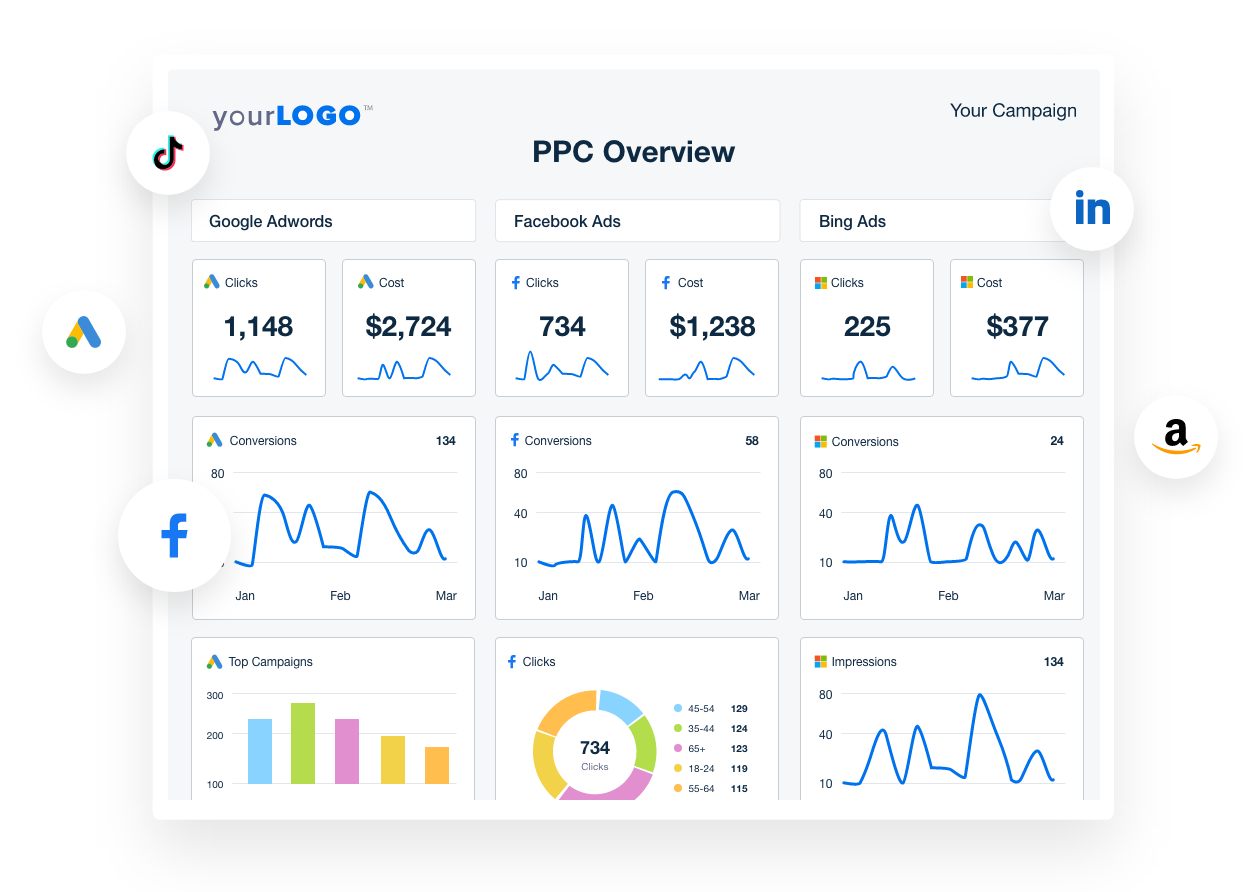Click the Amazon logo circle icon
This screenshot has height=892, width=1248.
[1176, 437]
